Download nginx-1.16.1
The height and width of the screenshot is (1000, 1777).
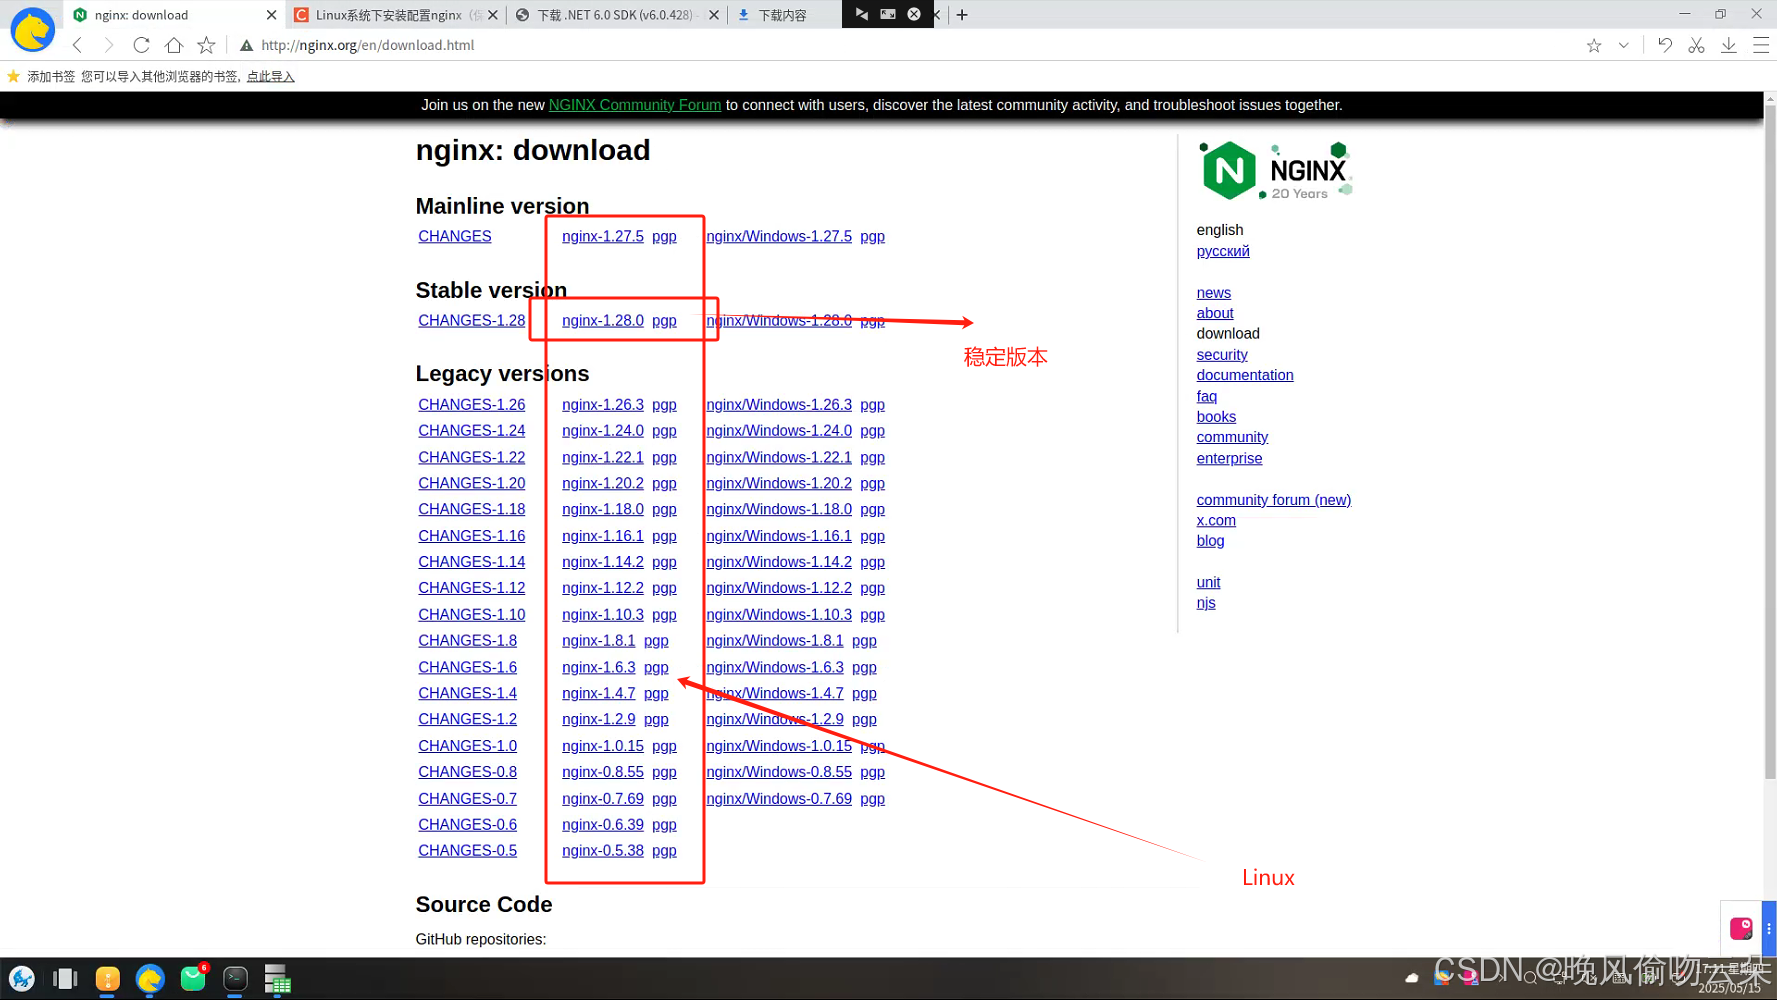[x=603, y=536]
